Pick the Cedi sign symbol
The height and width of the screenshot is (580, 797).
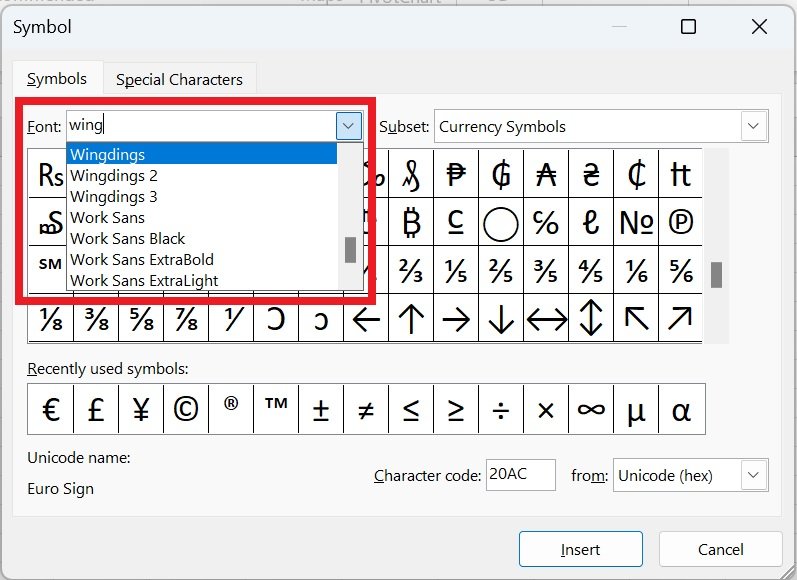pos(636,174)
